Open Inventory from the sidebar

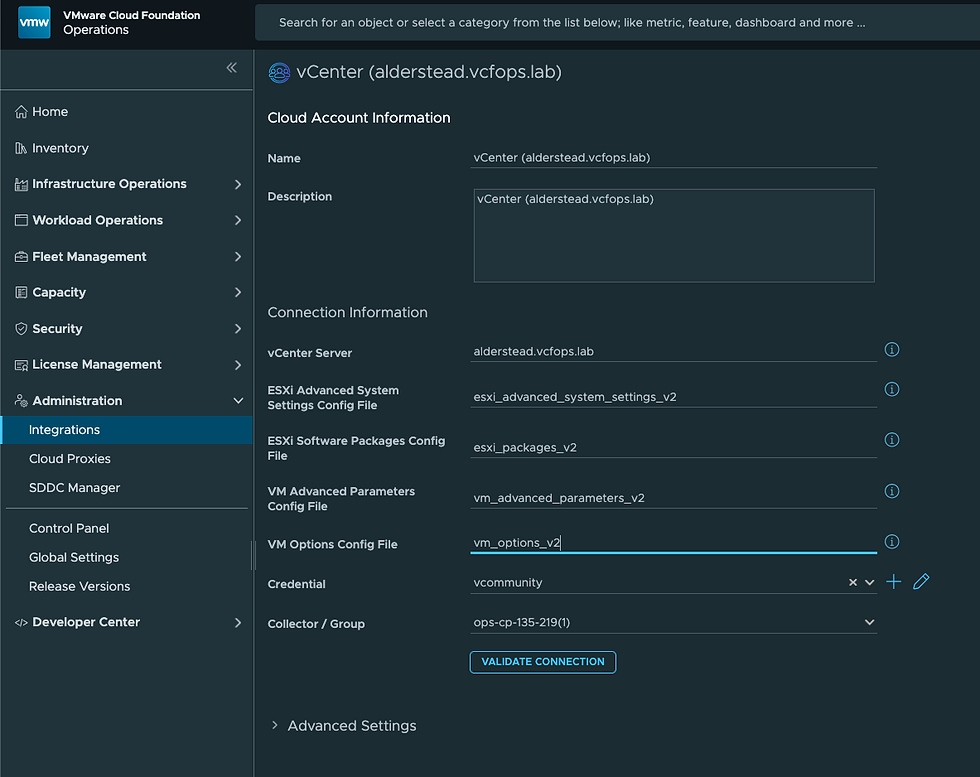[x=60, y=148]
